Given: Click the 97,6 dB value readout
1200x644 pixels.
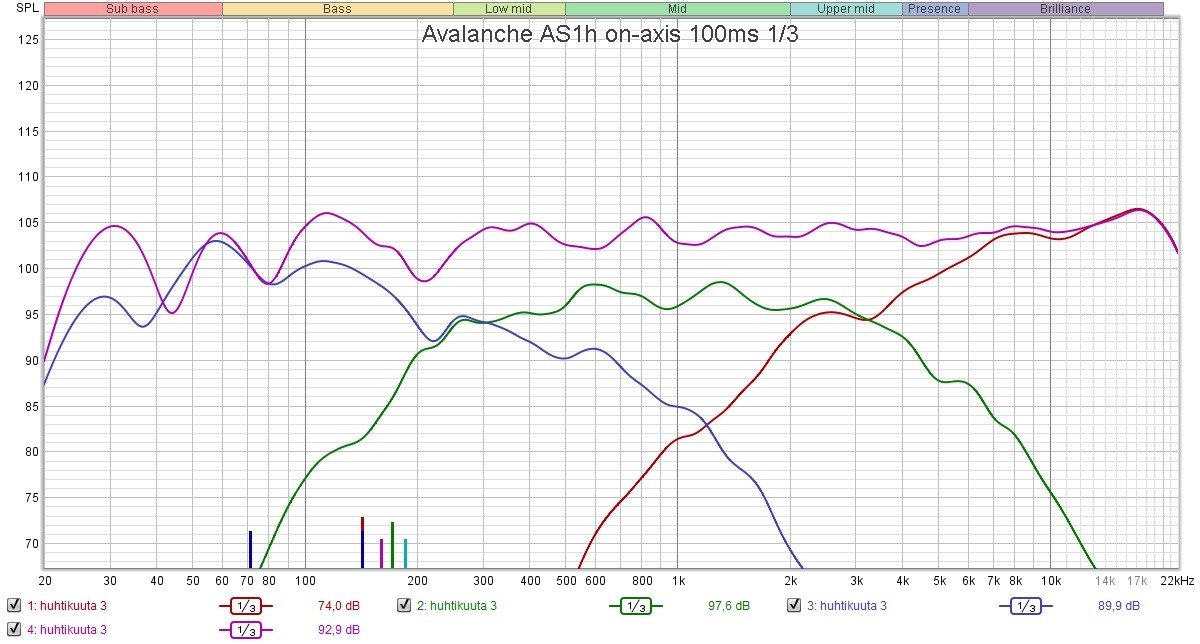Looking at the screenshot, I should (x=727, y=605).
